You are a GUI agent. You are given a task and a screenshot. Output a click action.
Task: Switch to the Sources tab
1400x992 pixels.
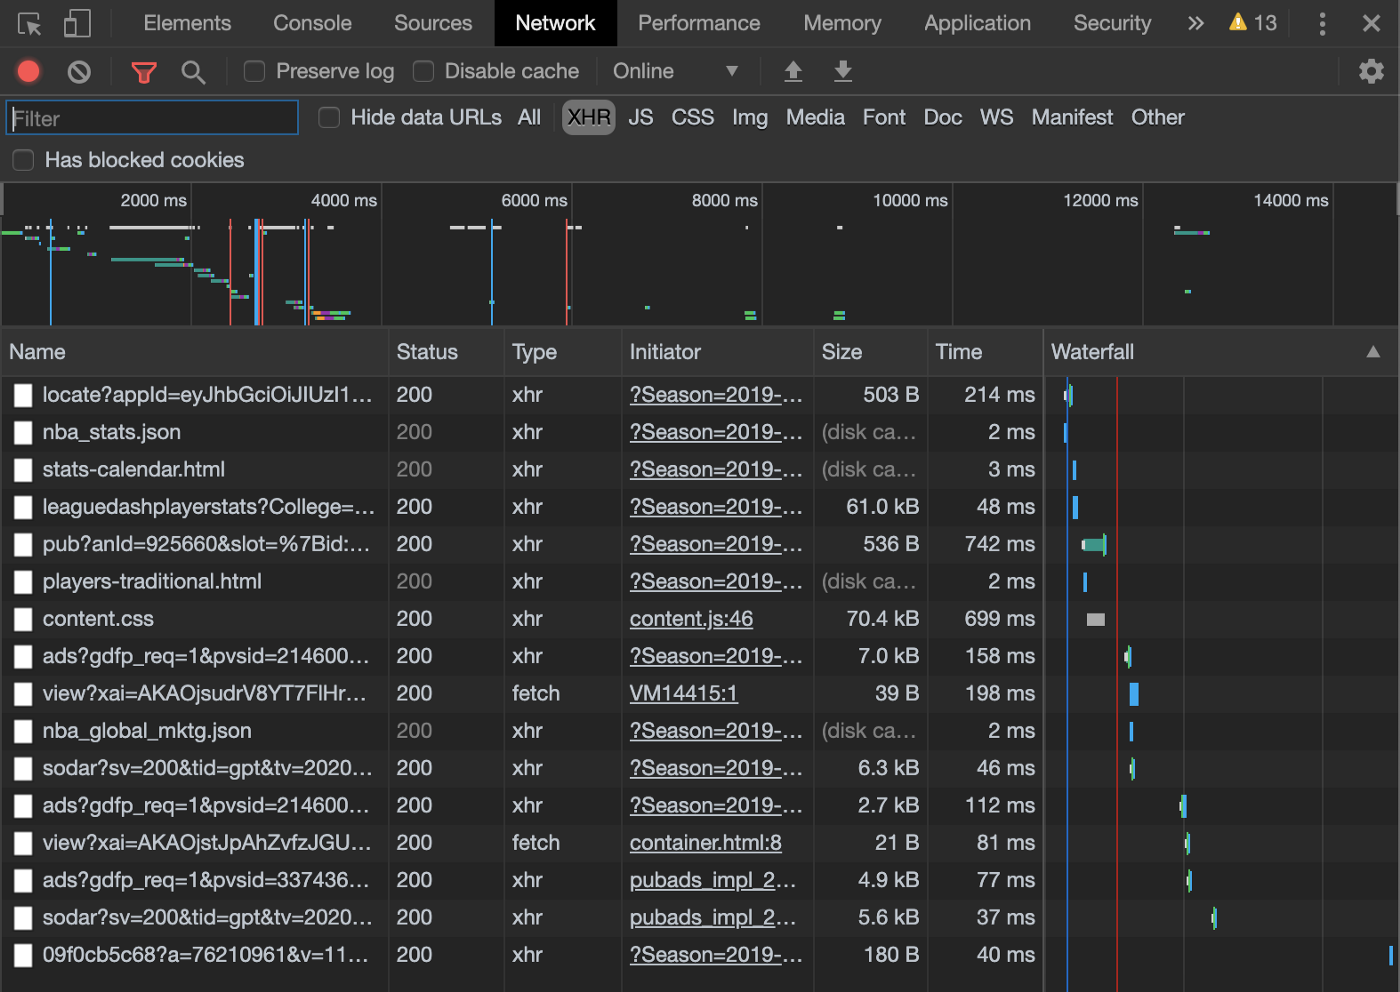(x=433, y=23)
